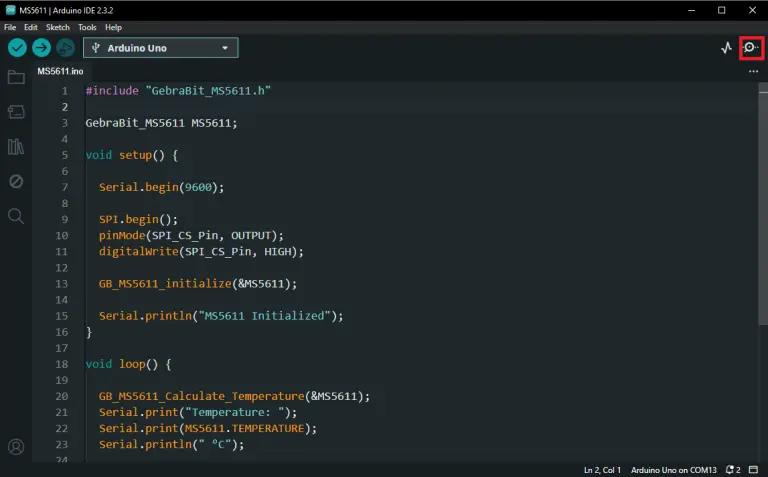Maximize the Arduino IDE window
Viewport: 768px width, 477px height.
tap(721, 10)
